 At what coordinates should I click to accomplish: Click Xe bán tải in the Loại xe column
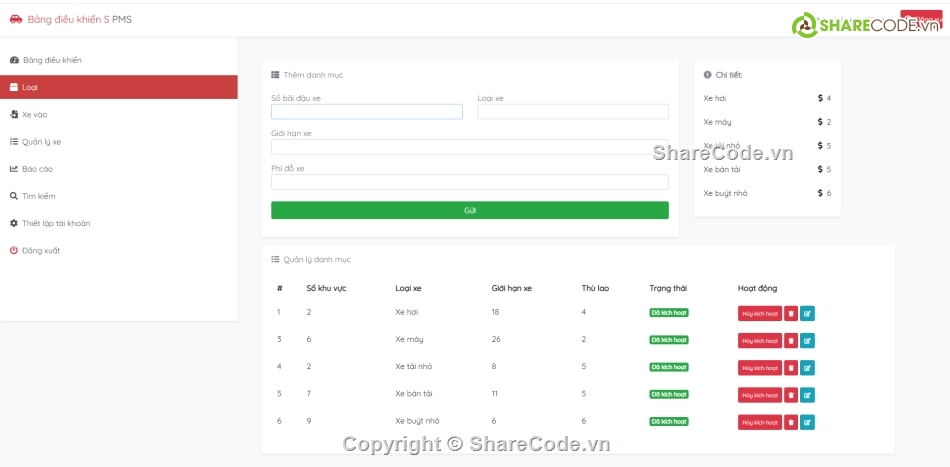(414, 394)
